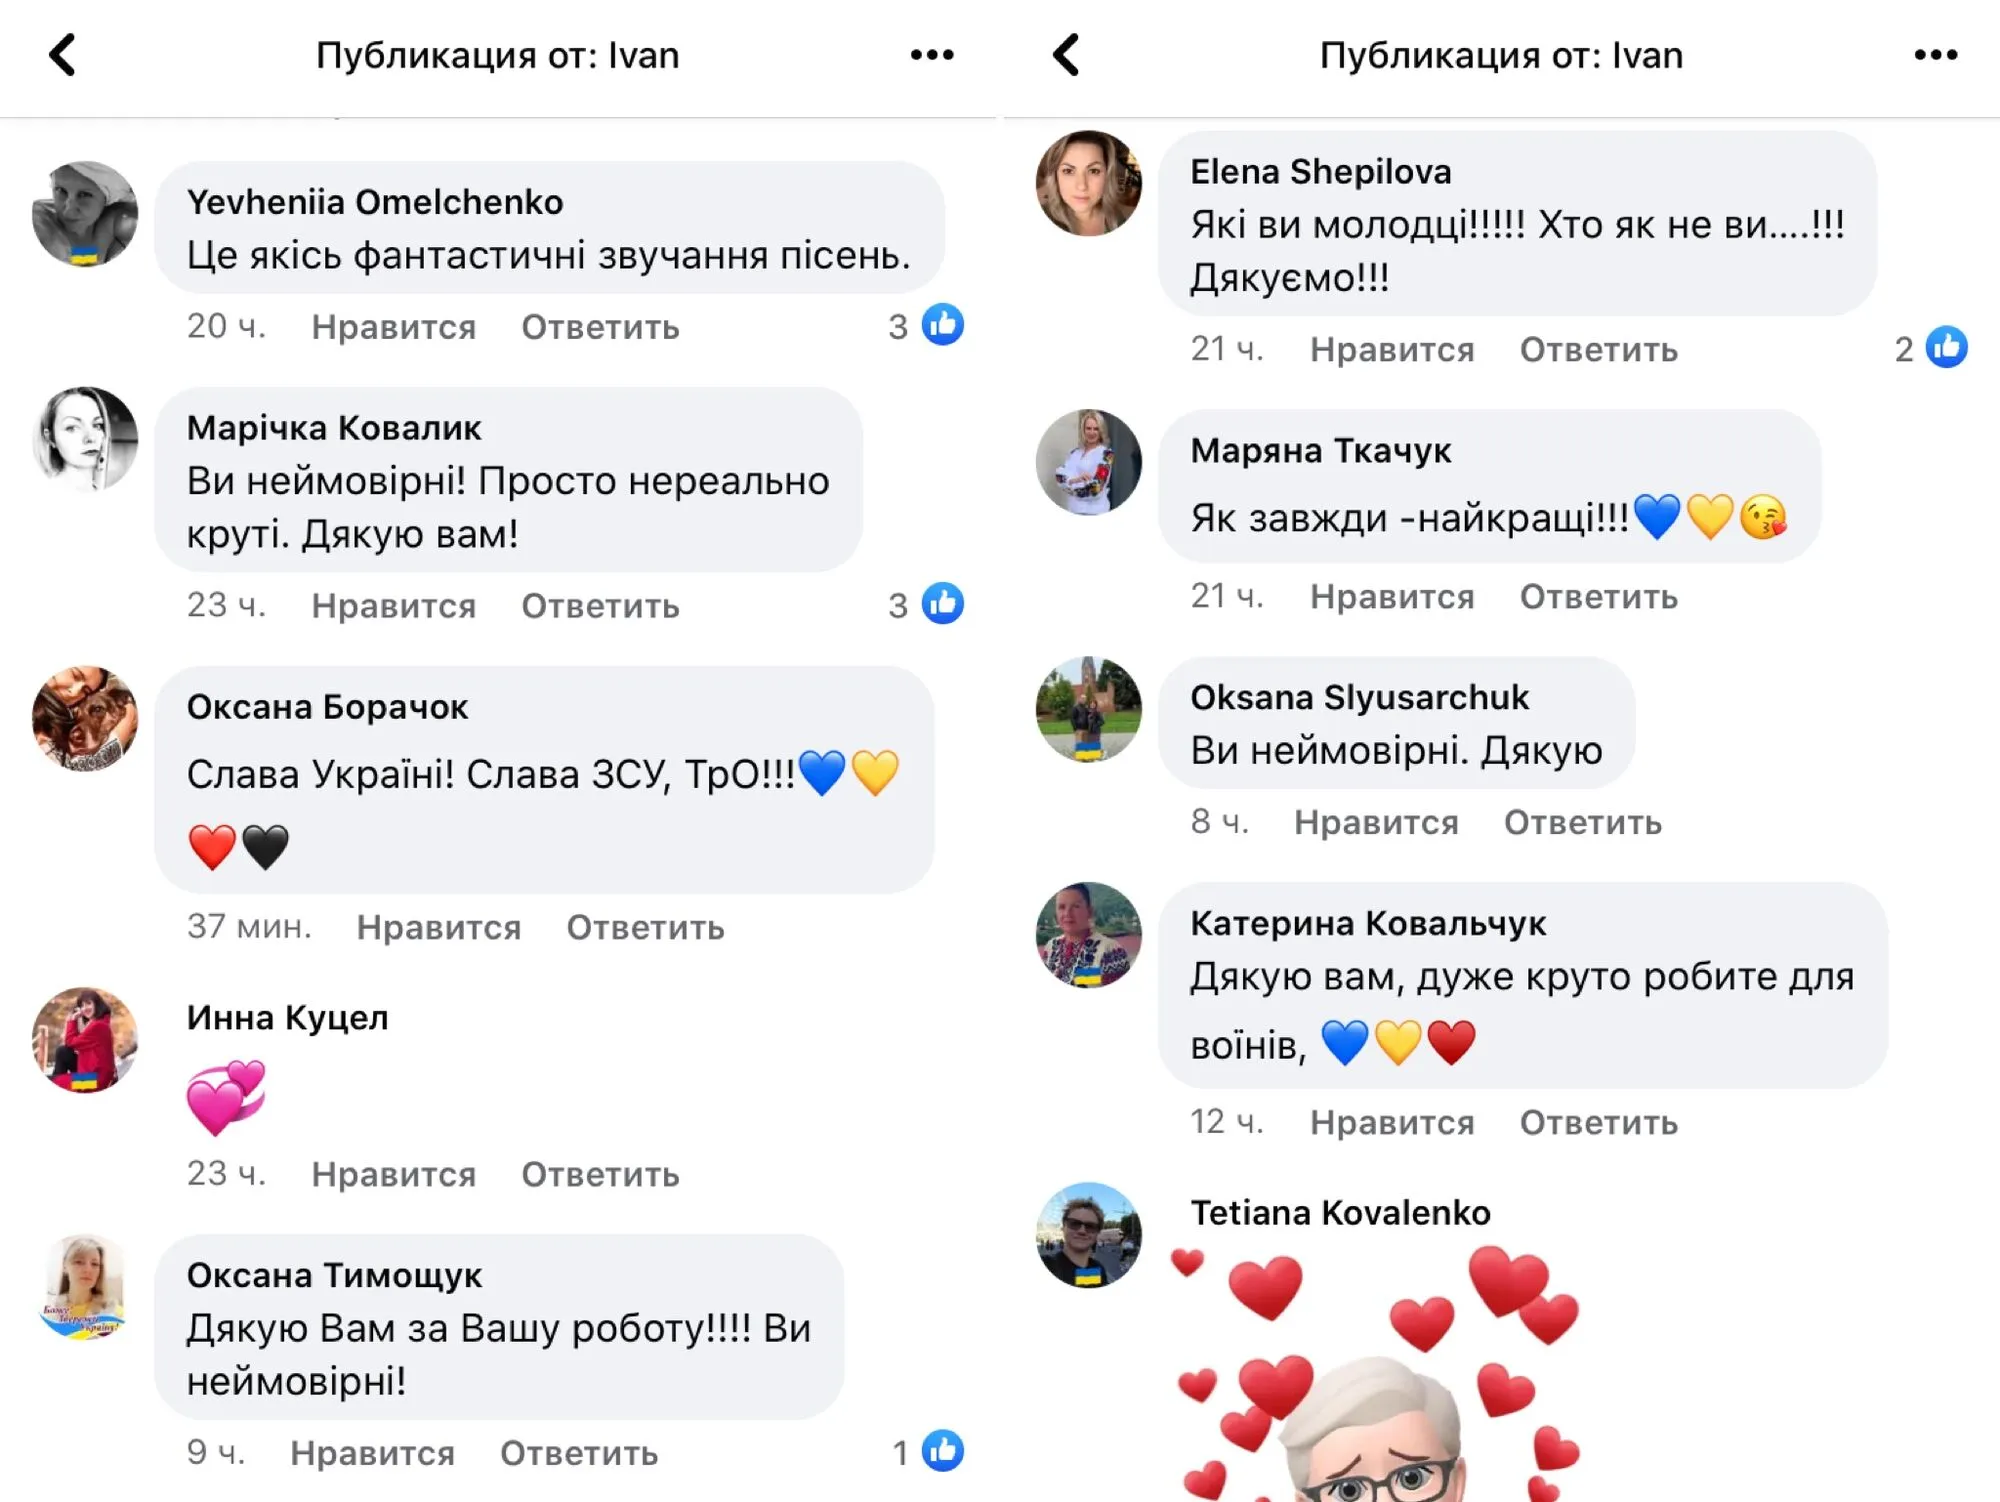Screen dimensions: 2000x1502
Task: Open Yevheniia Omelchenko's profile name
Action: (375, 202)
